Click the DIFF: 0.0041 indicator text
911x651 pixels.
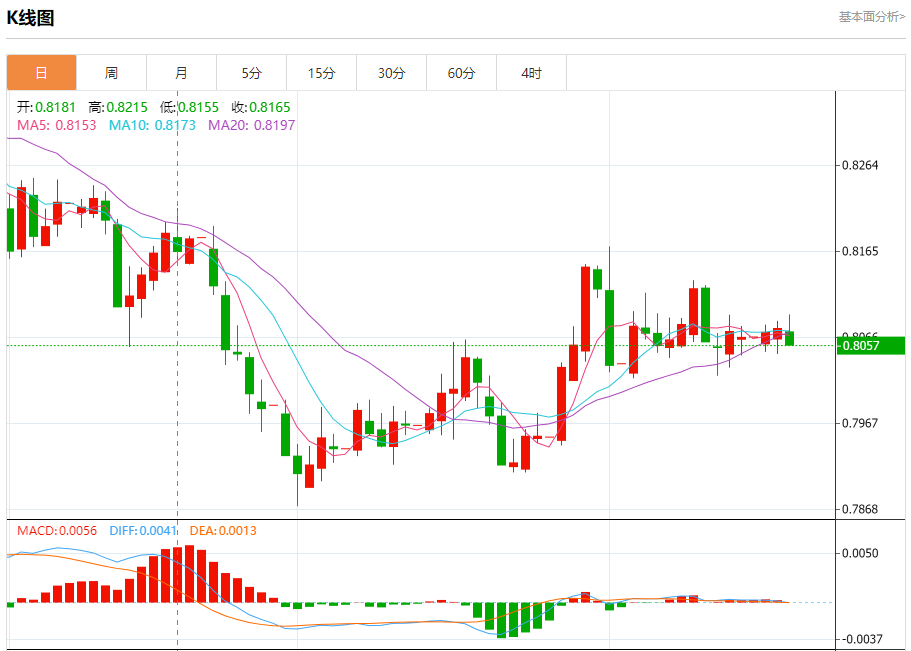[143, 530]
